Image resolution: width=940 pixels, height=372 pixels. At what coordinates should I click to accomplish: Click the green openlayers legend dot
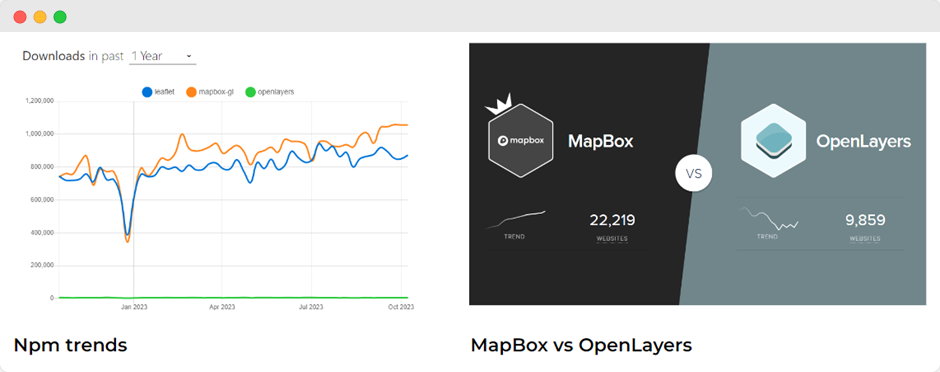coord(250,92)
